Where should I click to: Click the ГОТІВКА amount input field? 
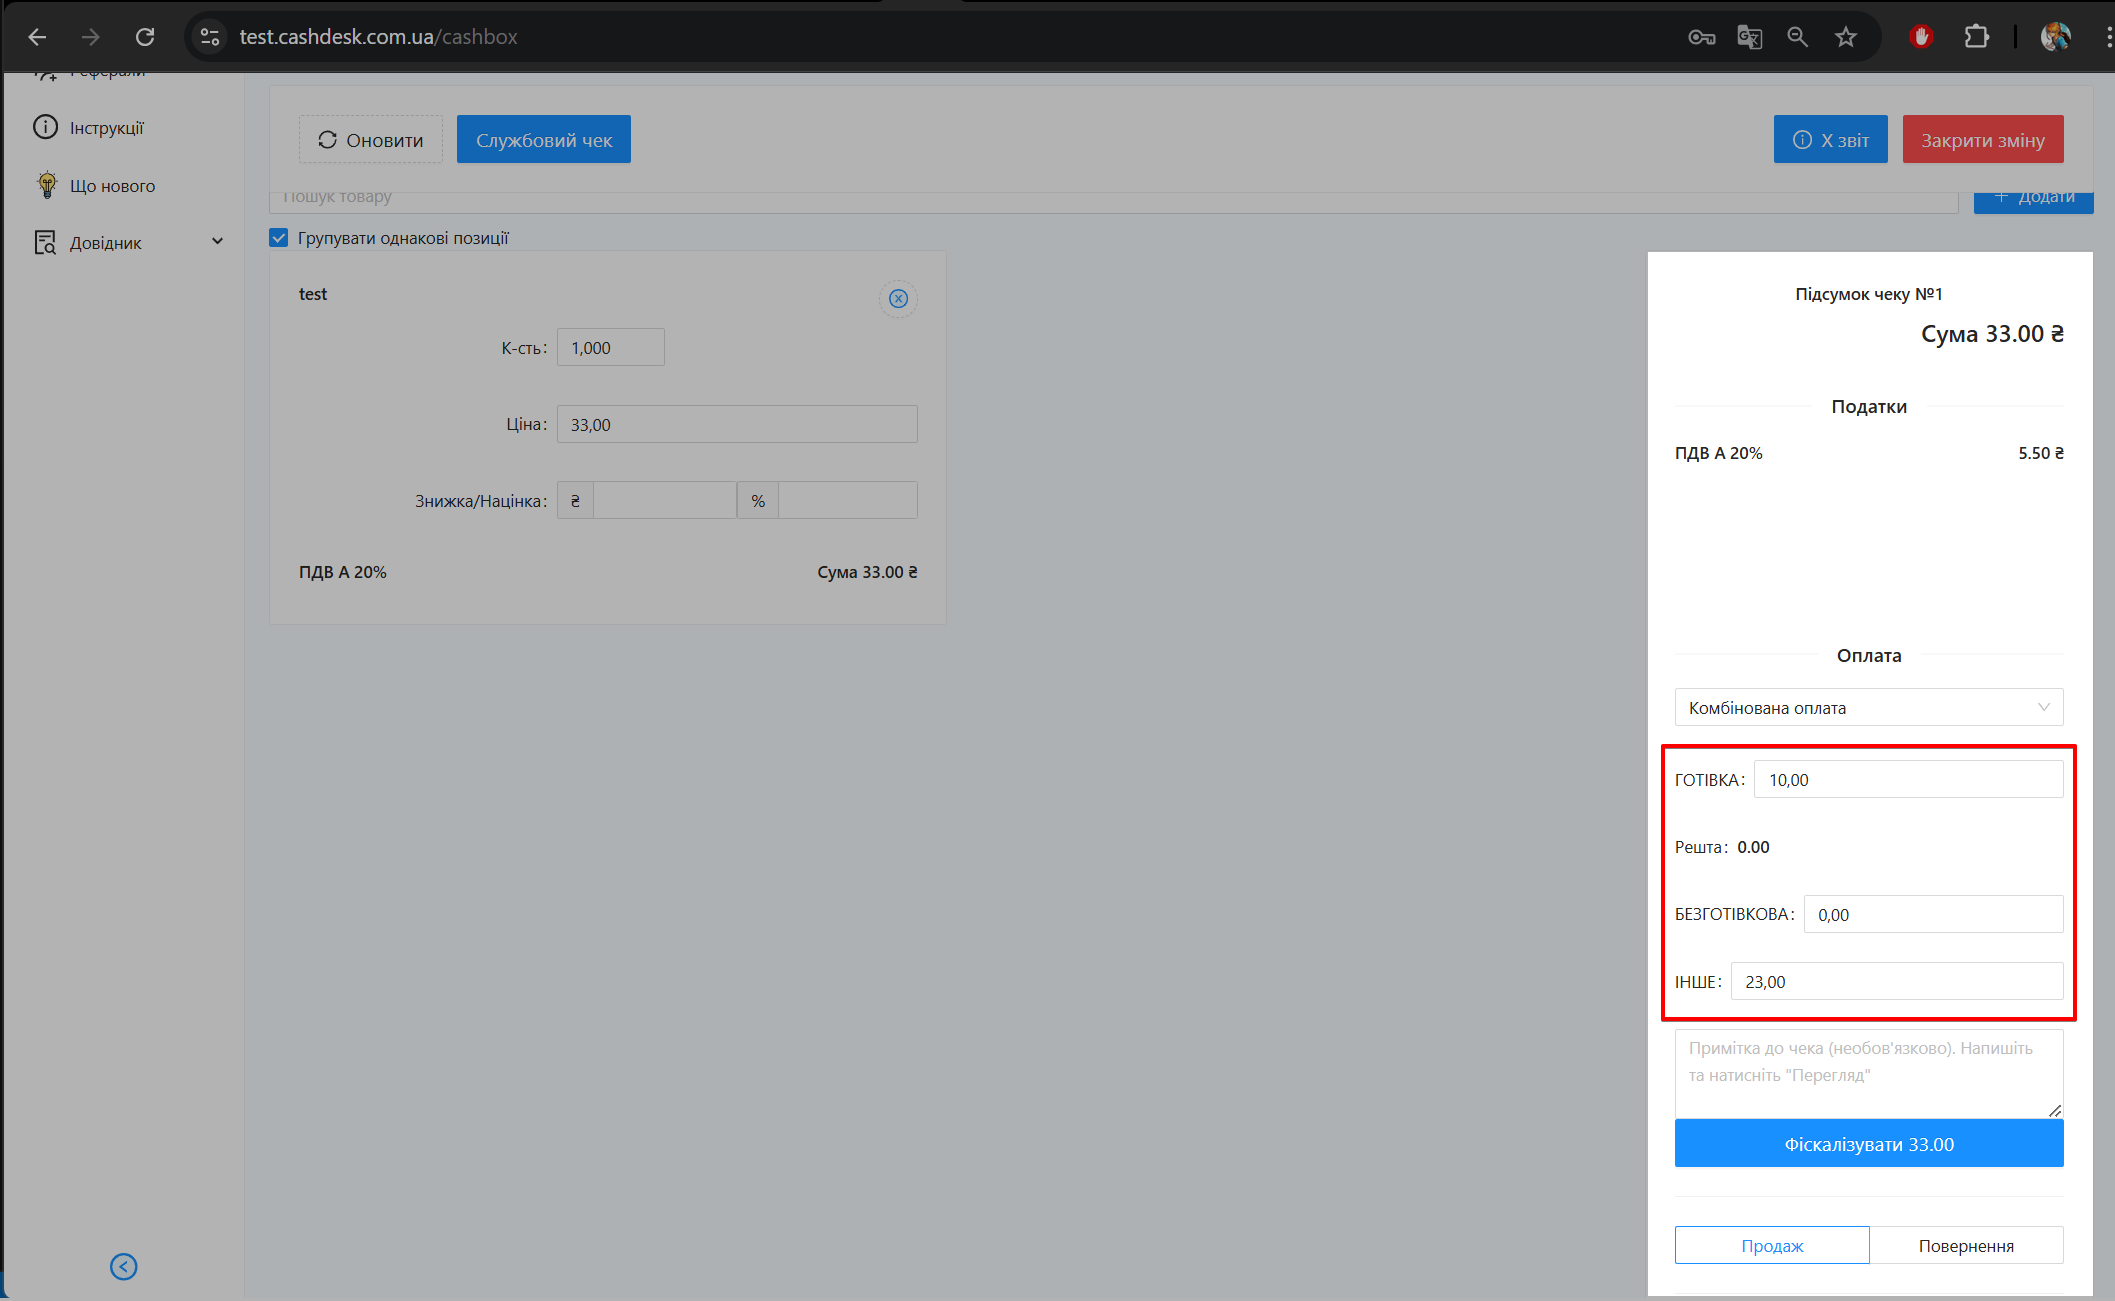click(x=1907, y=779)
